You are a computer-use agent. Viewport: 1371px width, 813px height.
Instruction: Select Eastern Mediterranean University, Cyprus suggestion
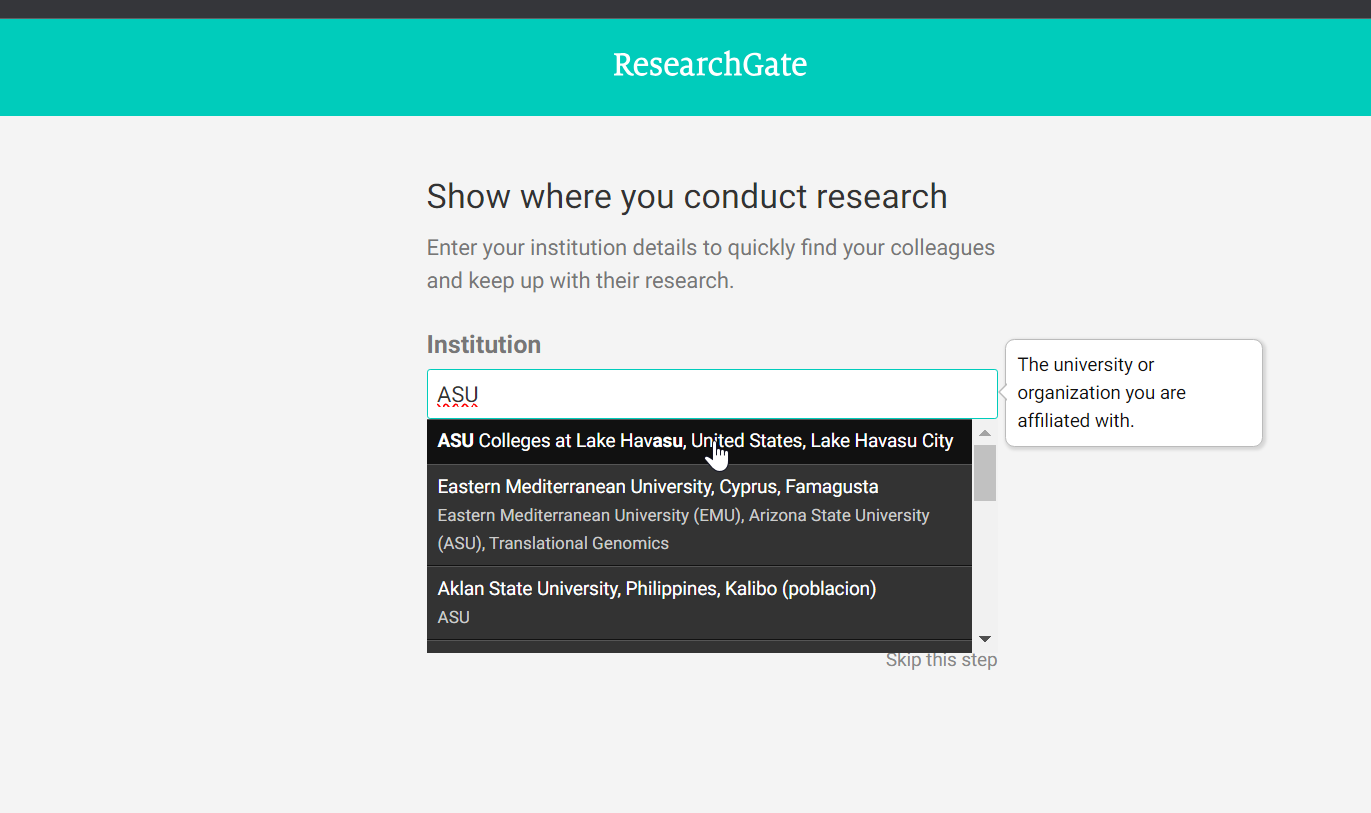coord(657,487)
